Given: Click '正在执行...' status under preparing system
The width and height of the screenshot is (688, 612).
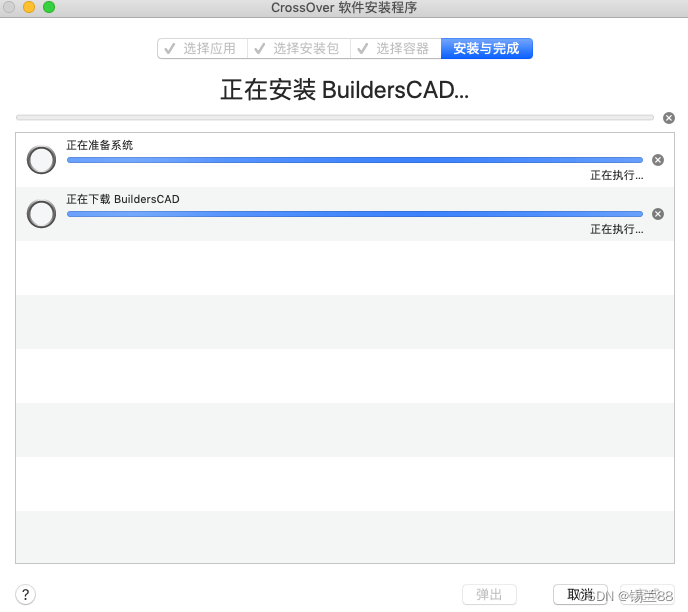Looking at the screenshot, I should pos(616,175).
